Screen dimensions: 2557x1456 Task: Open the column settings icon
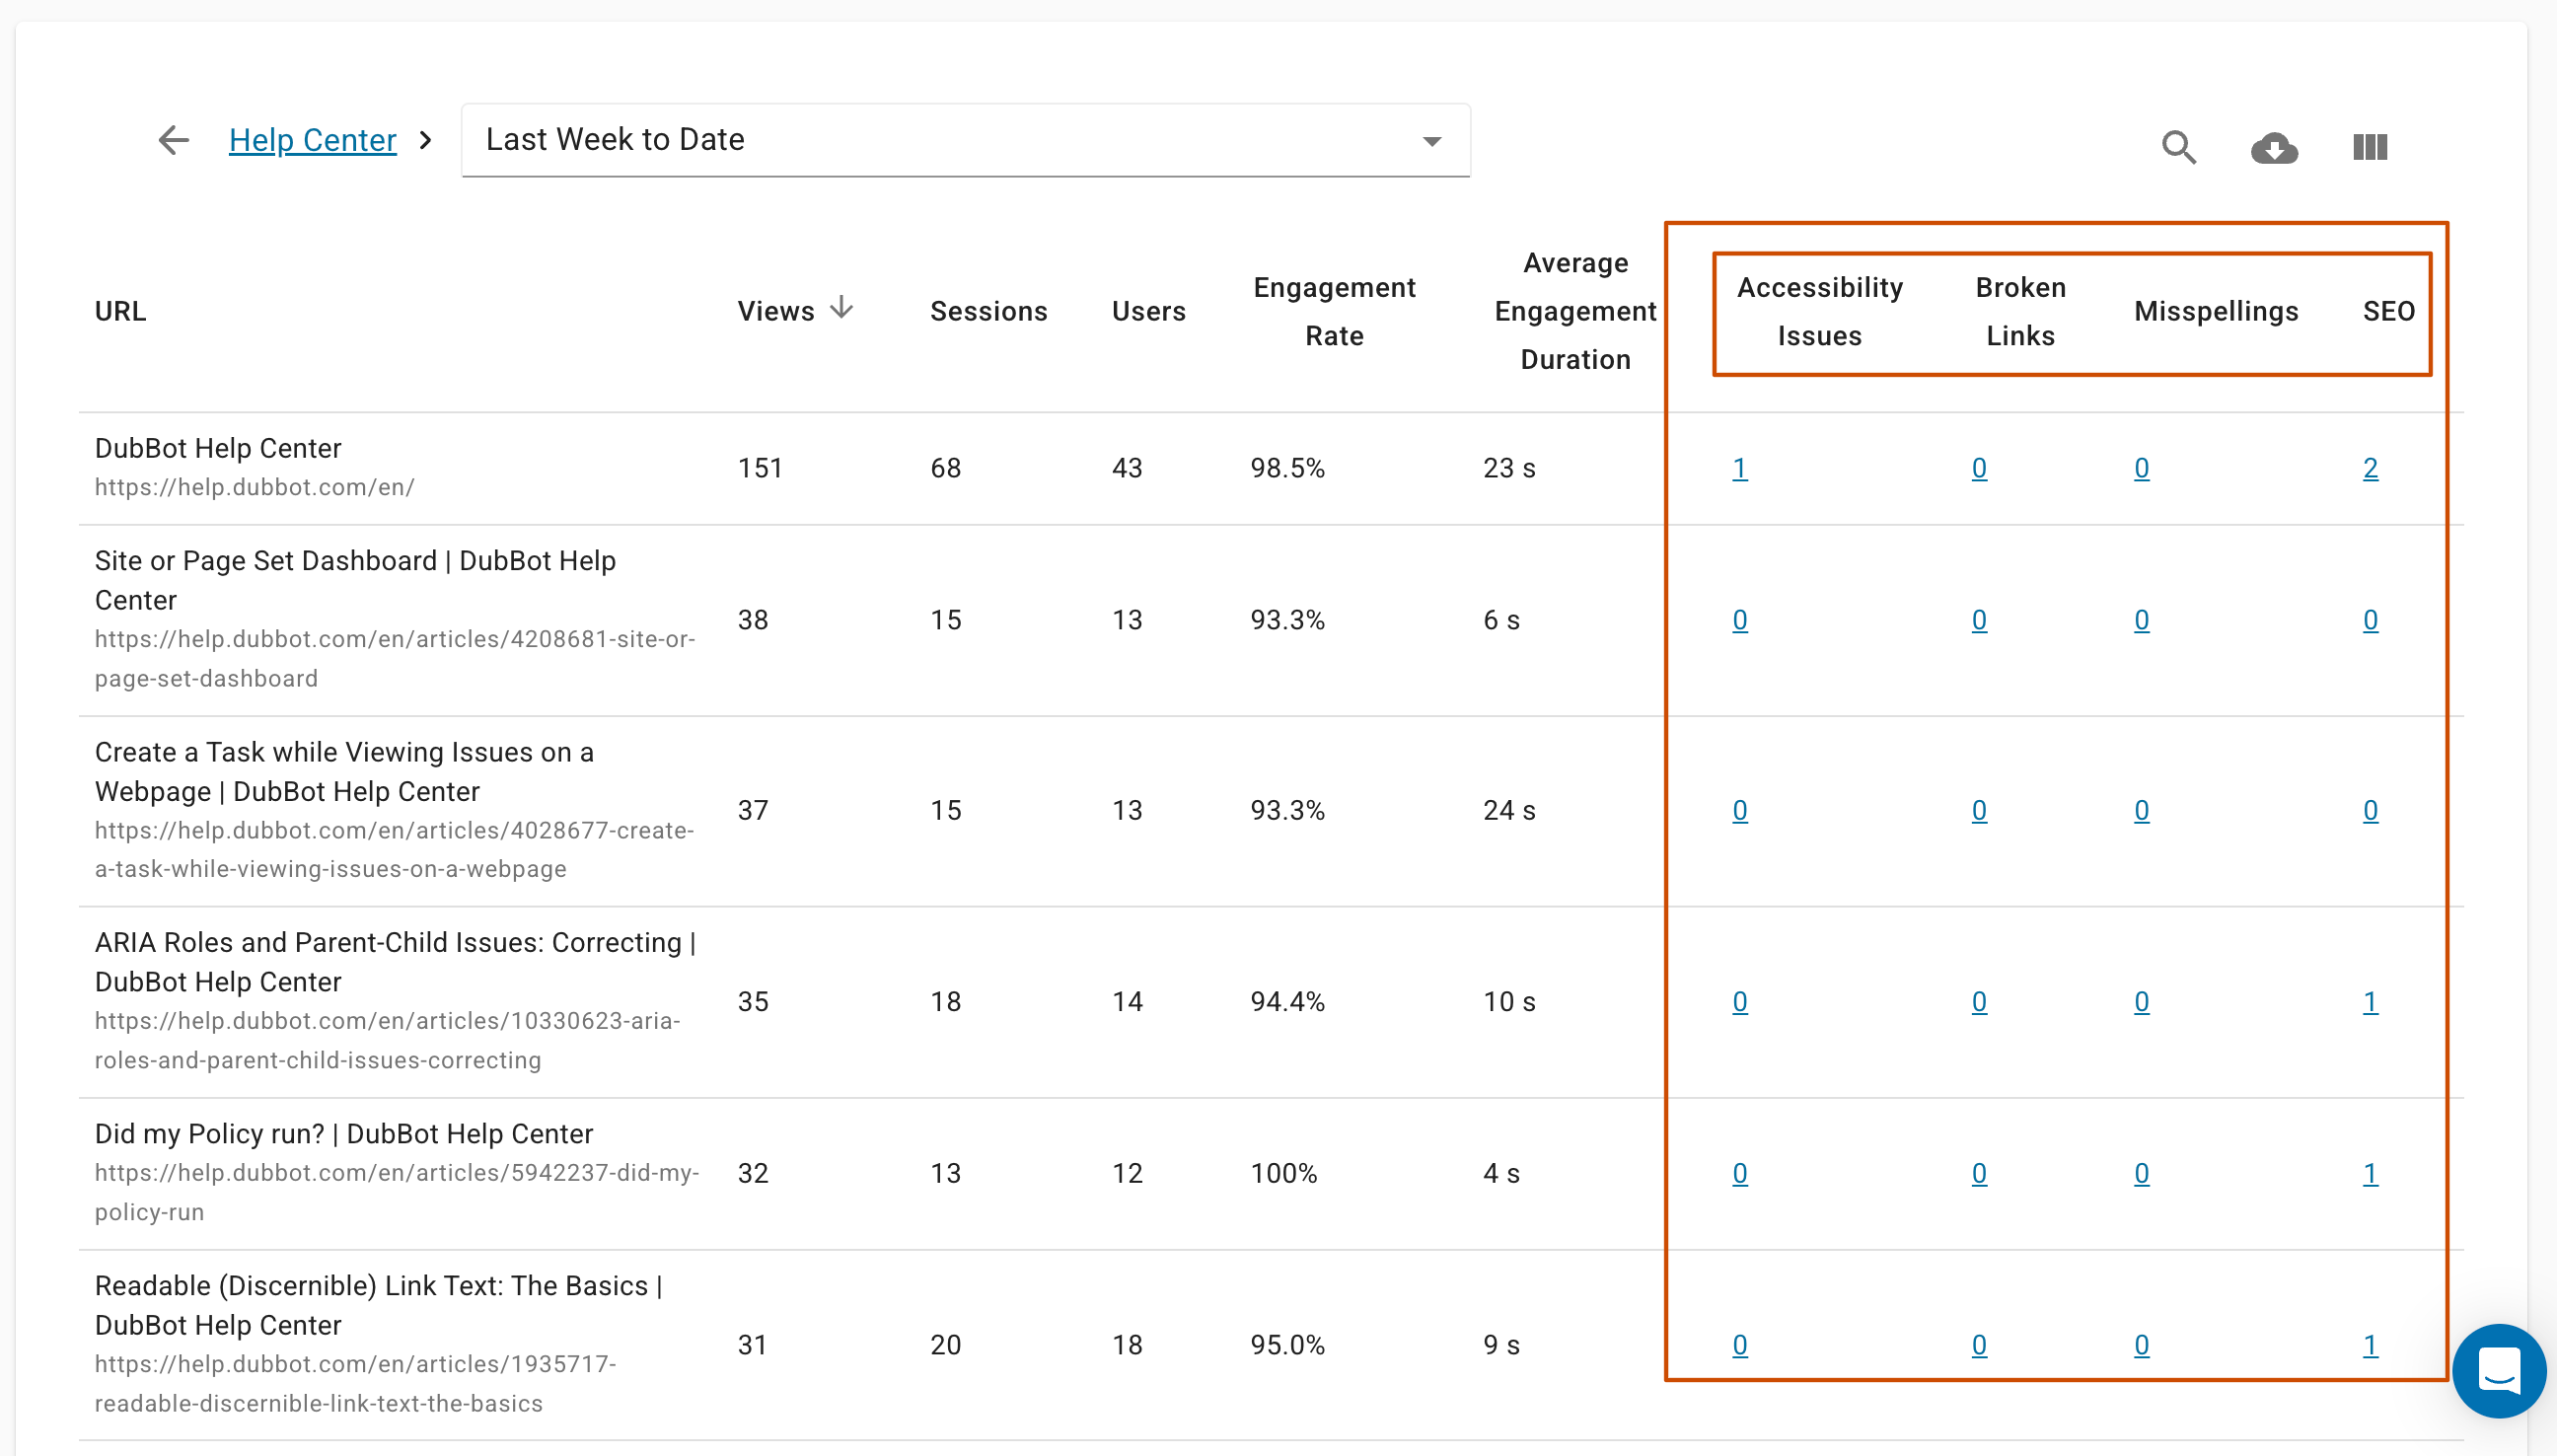click(2369, 146)
